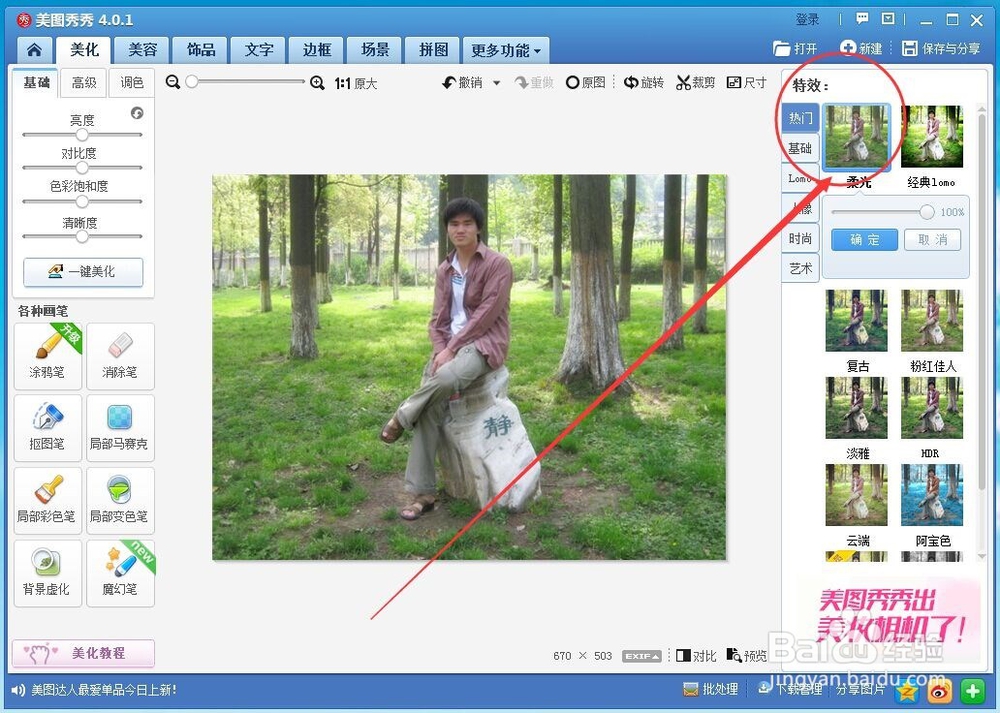
Task: Cancel the effect with 取消
Action: click(x=932, y=240)
